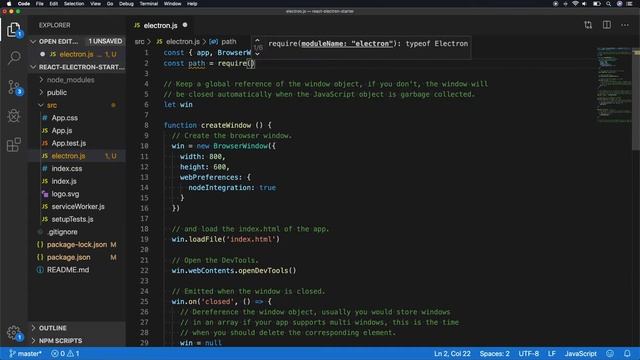The height and width of the screenshot is (360, 640).
Task: Open the Search view in activity bar
Action: [14, 57]
